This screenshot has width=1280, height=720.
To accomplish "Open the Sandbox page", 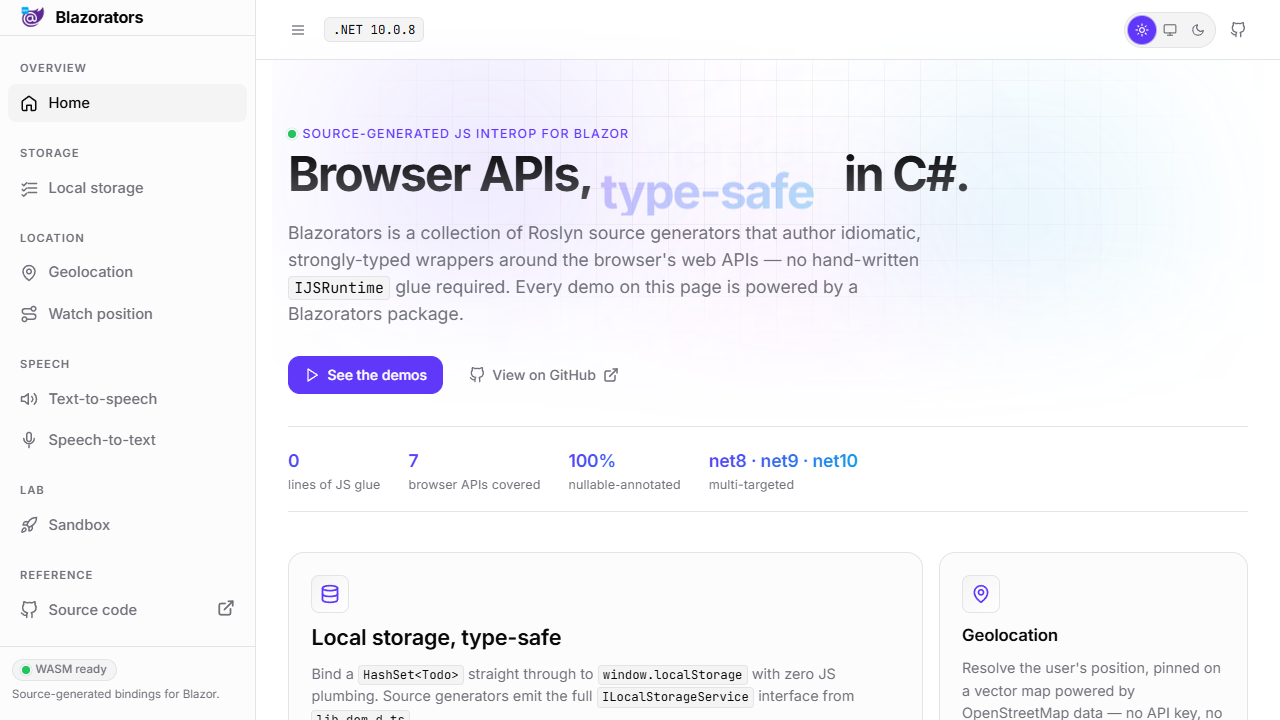I will pyautogui.click(x=127, y=525).
